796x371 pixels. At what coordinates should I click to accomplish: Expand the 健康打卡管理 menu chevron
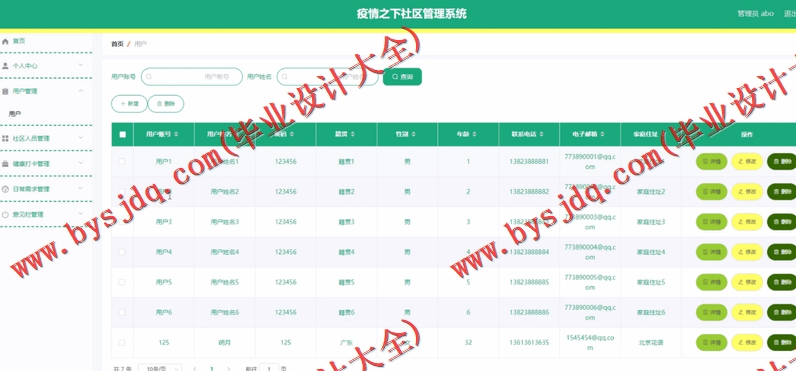coord(81,163)
